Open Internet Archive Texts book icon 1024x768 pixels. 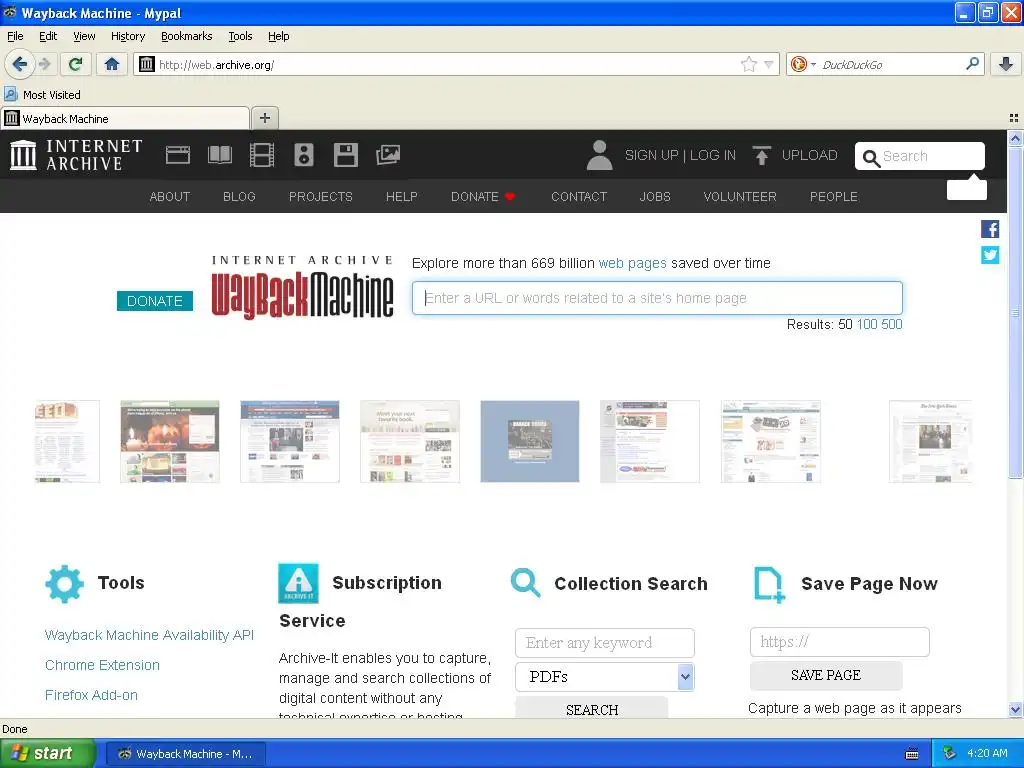click(x=219, y=155)
